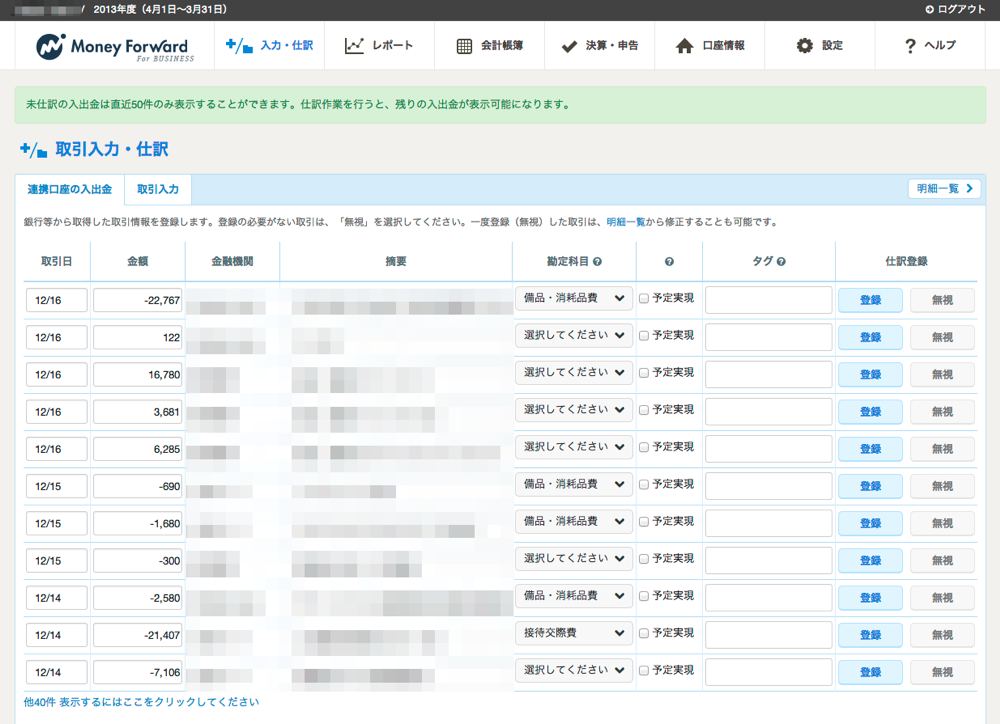Expand 勘定科目 dropdown for the 3,681 row
This screenshot has width=1000, height=724.
tap(574, 410)
